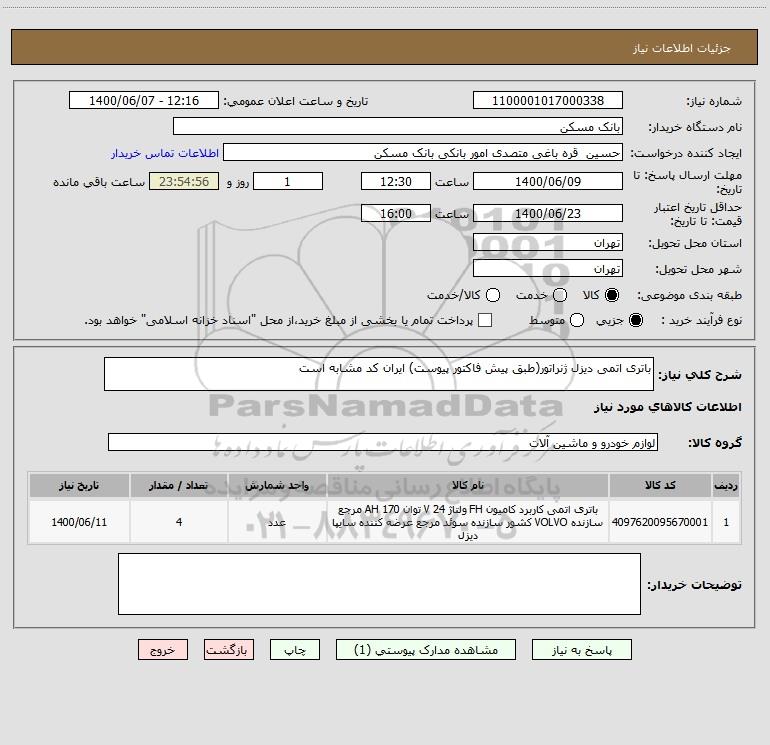The width and height of the screenshot is (770, 745).
Task: Click the شرح کلی نیاز description box
Action: 379,374
